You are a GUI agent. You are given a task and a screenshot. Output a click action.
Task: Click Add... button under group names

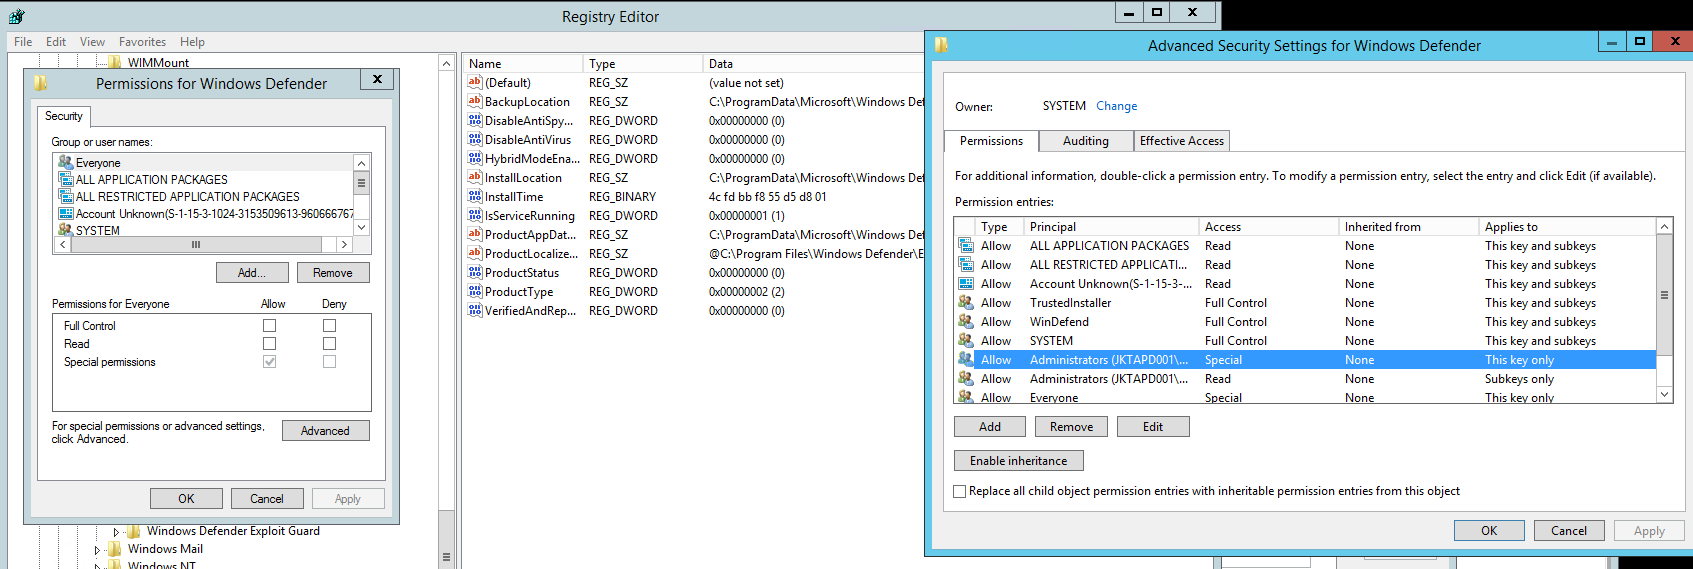(252, 273)
